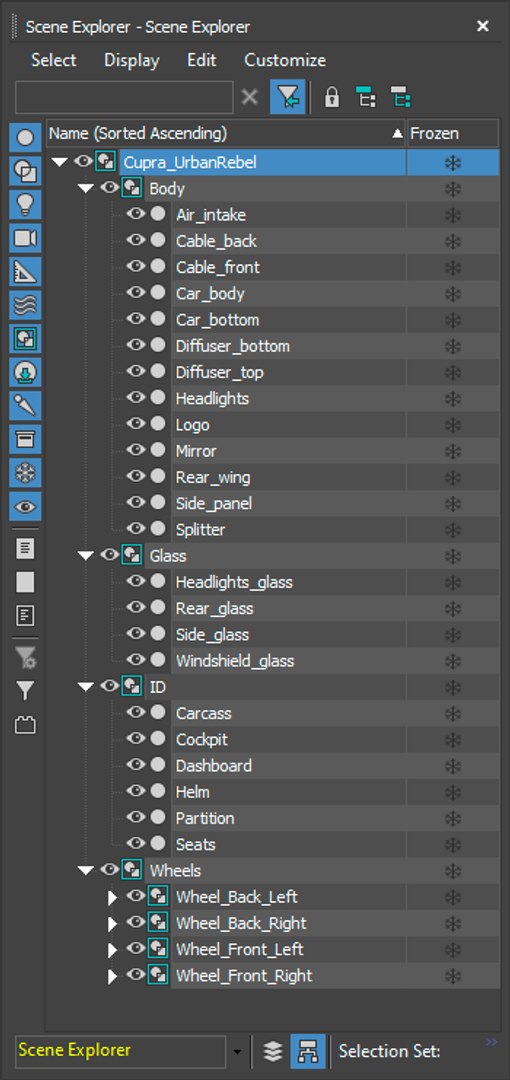Expand the Wheel_Back_Right group
This screenshot has width=510, height=1080.
113,924
